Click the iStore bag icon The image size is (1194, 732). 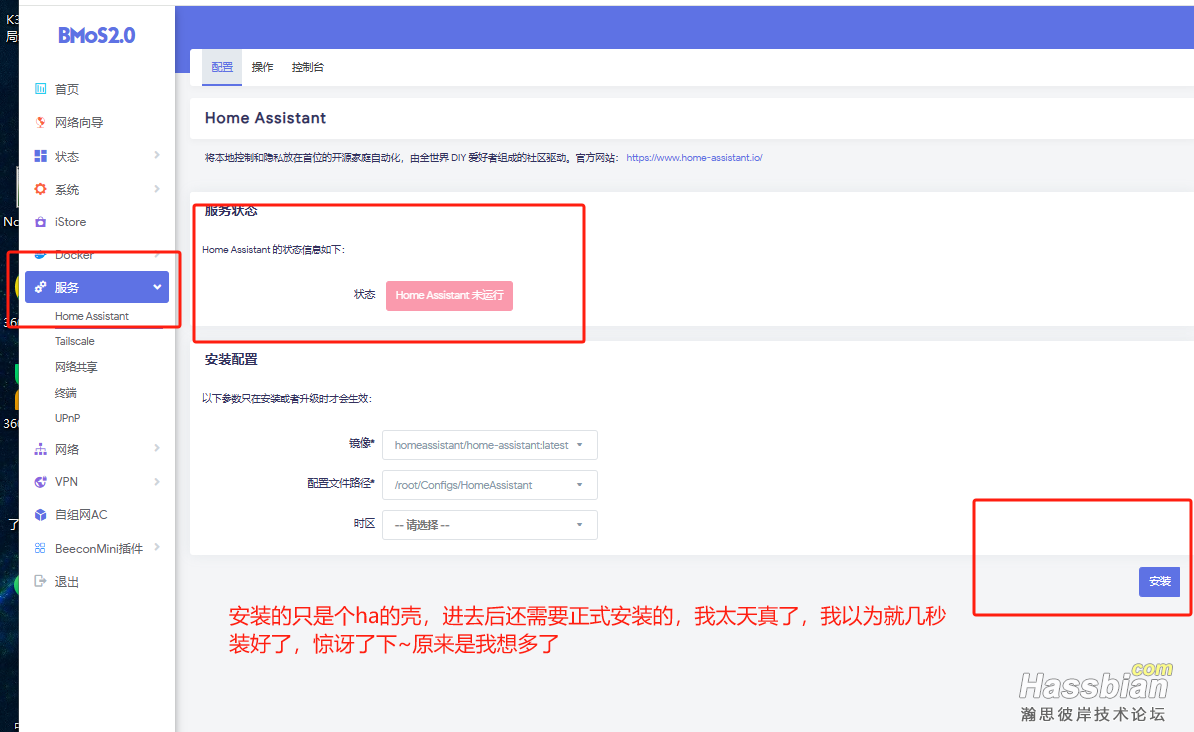(40, 222)
